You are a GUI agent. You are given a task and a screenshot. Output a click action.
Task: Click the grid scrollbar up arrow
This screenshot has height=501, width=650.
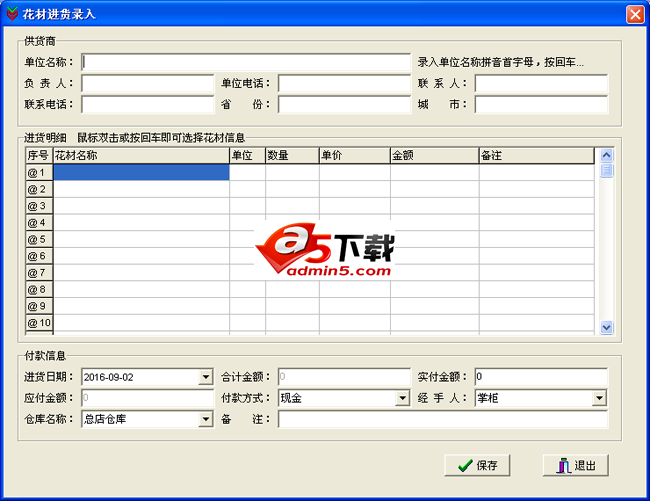pyautogui.click(x=606, y=155)
